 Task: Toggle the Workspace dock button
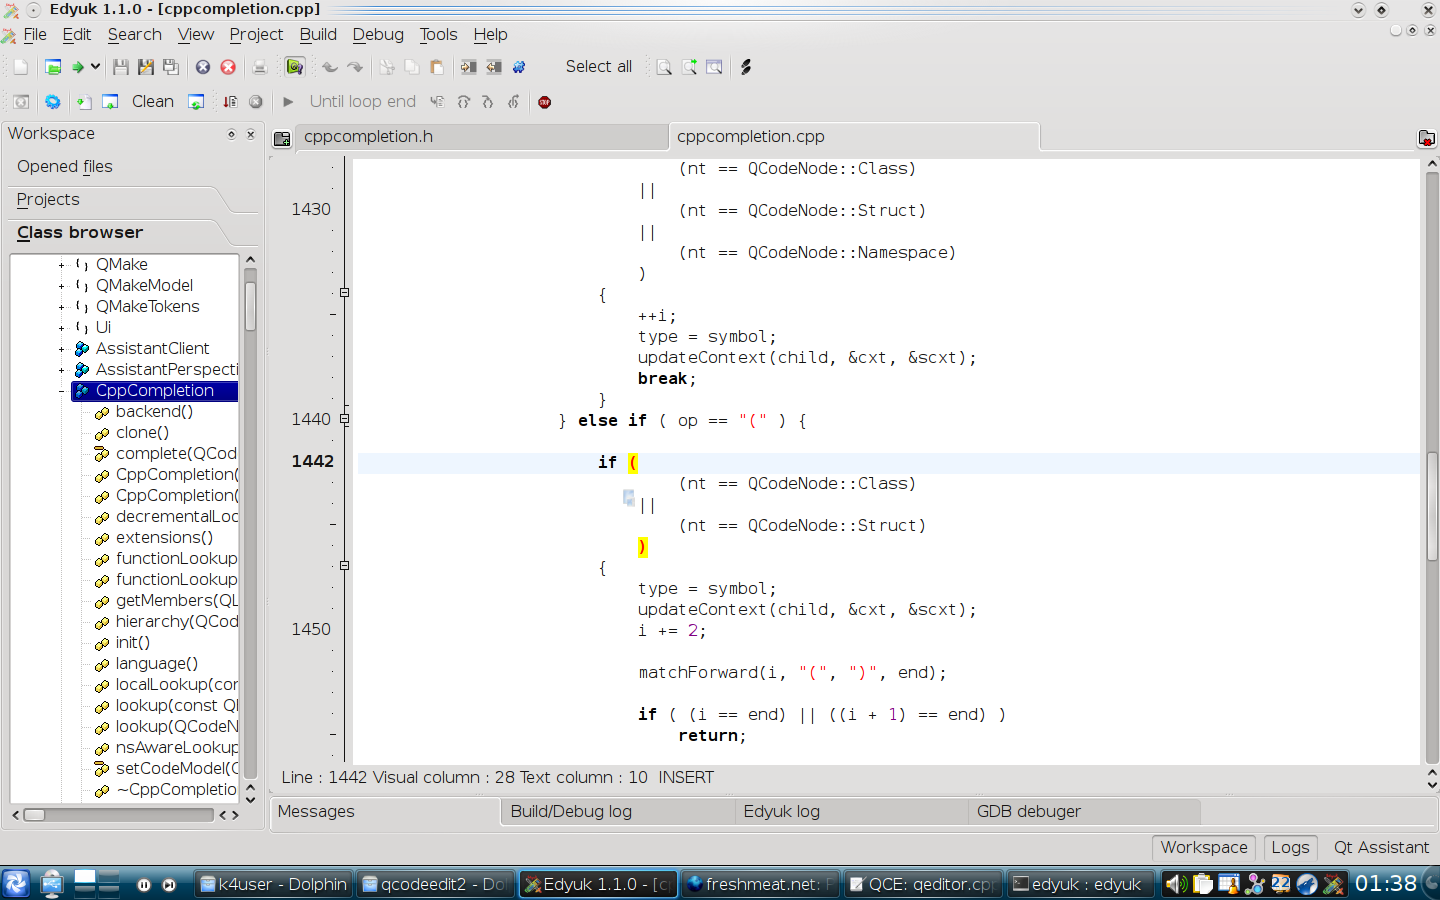(x=1204, y=848)
